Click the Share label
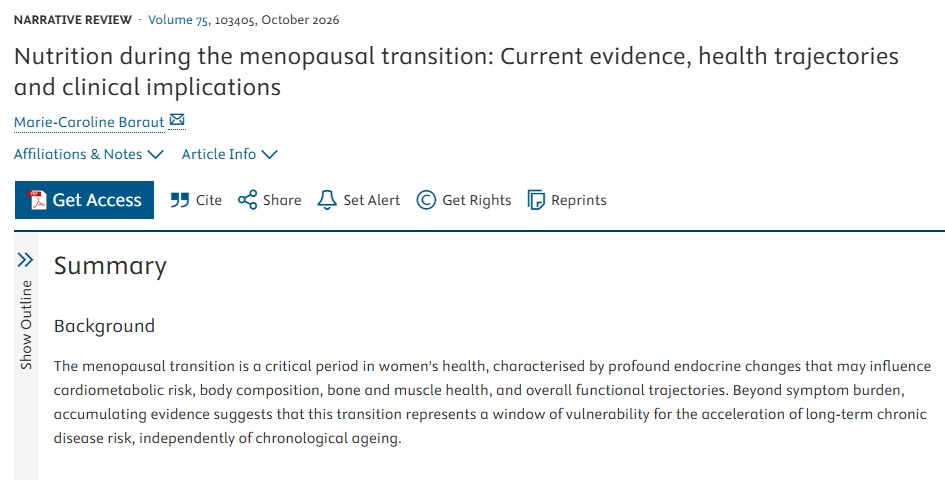 [x=282, y=200]
